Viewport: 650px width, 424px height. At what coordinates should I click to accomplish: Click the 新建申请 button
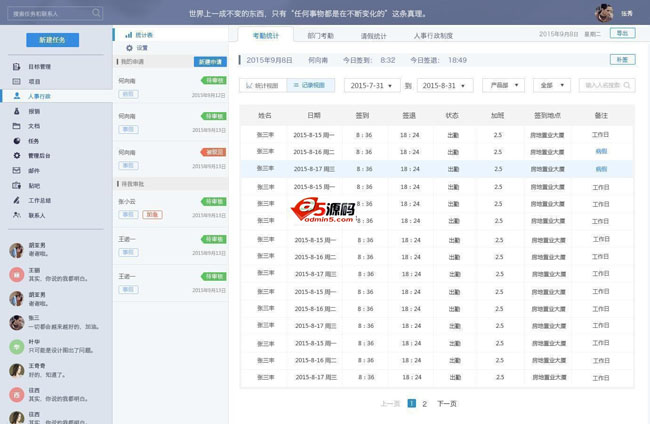coord(210,62)
